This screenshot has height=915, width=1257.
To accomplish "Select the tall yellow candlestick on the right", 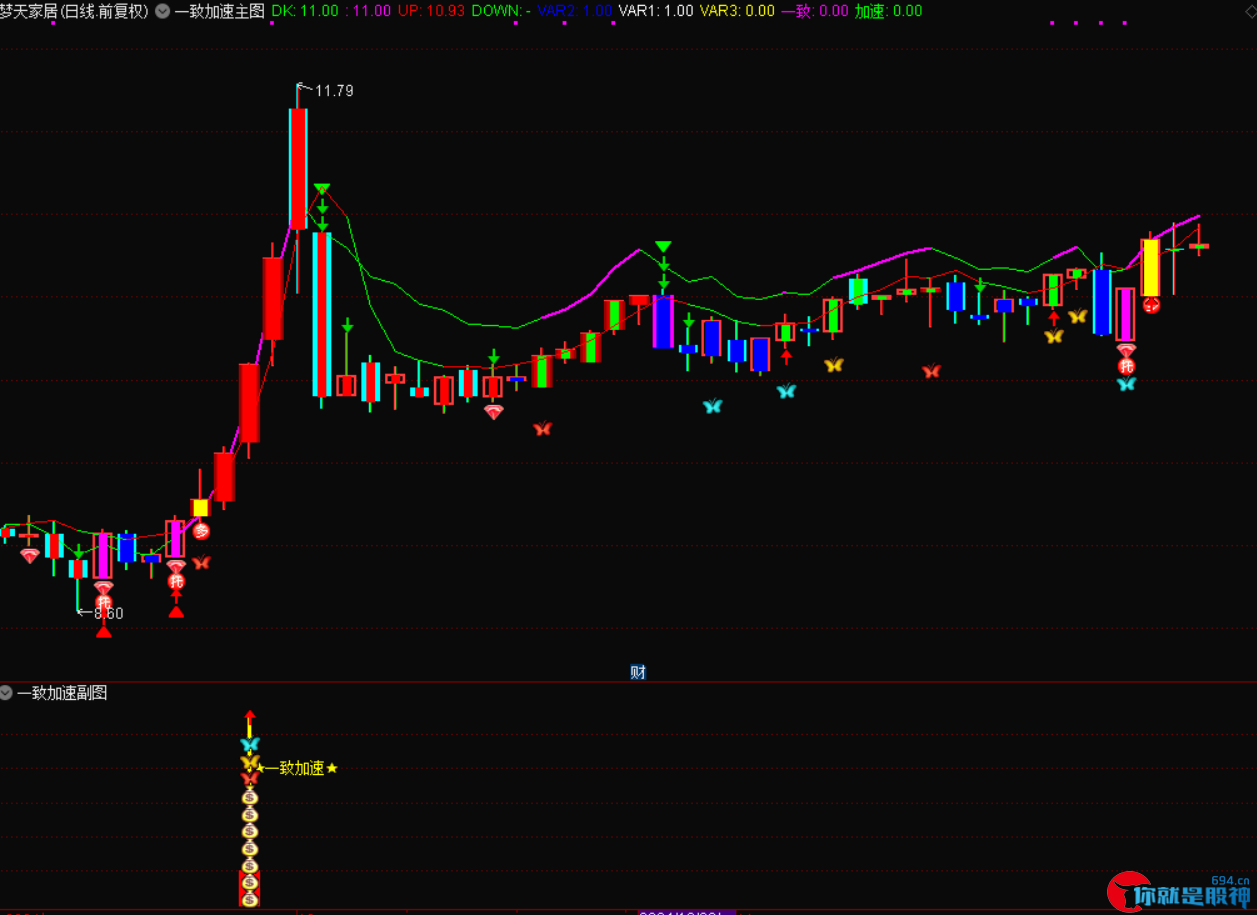I will tap(1151, 267).
